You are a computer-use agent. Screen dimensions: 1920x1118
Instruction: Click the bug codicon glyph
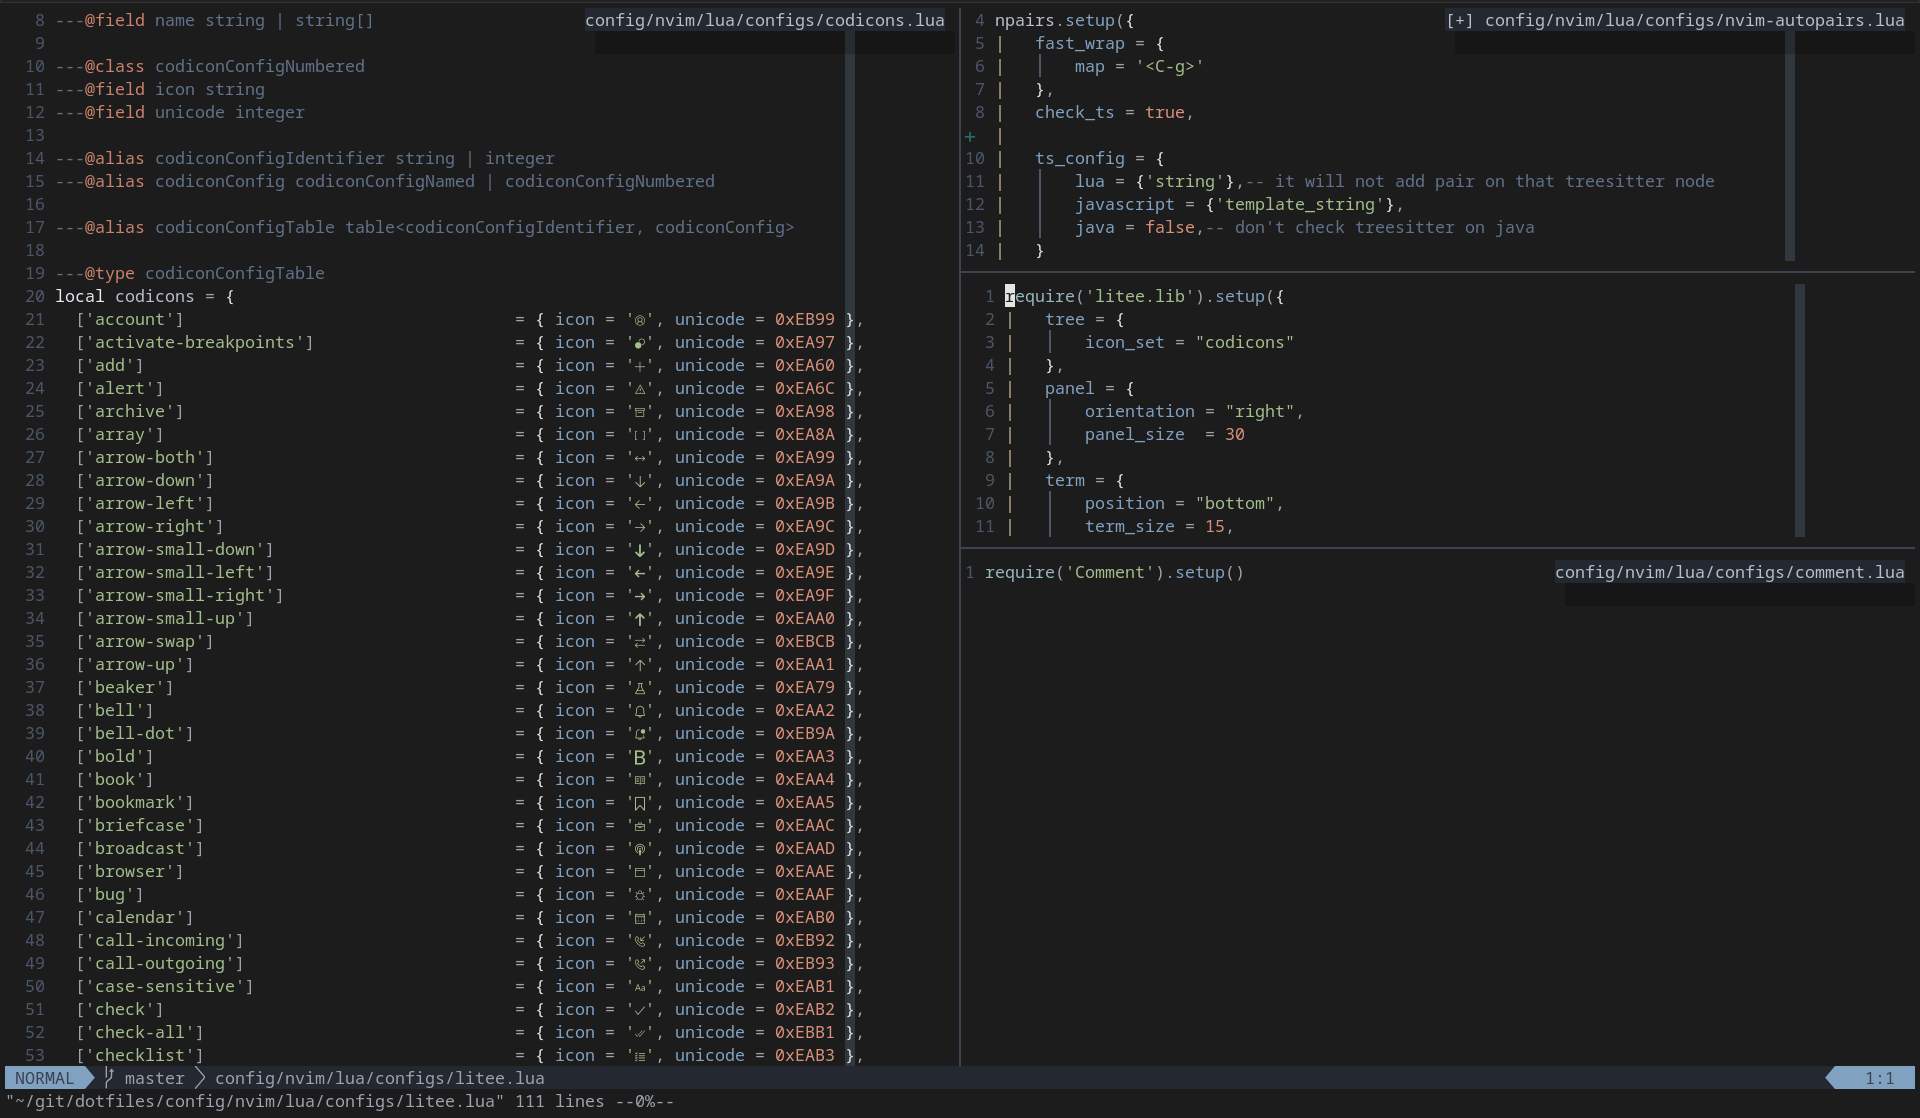[640, 895]
